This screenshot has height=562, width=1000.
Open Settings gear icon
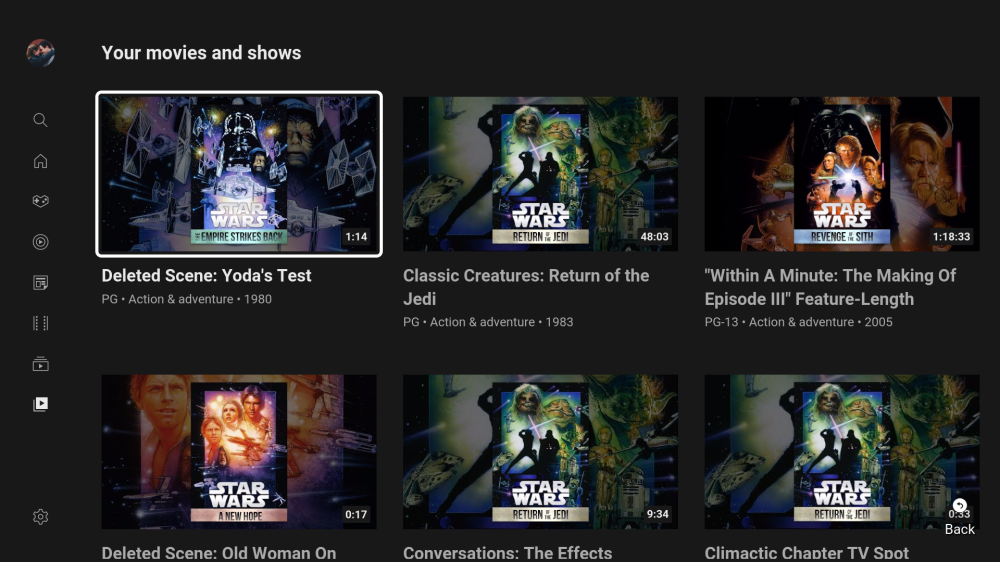[40, 517]
